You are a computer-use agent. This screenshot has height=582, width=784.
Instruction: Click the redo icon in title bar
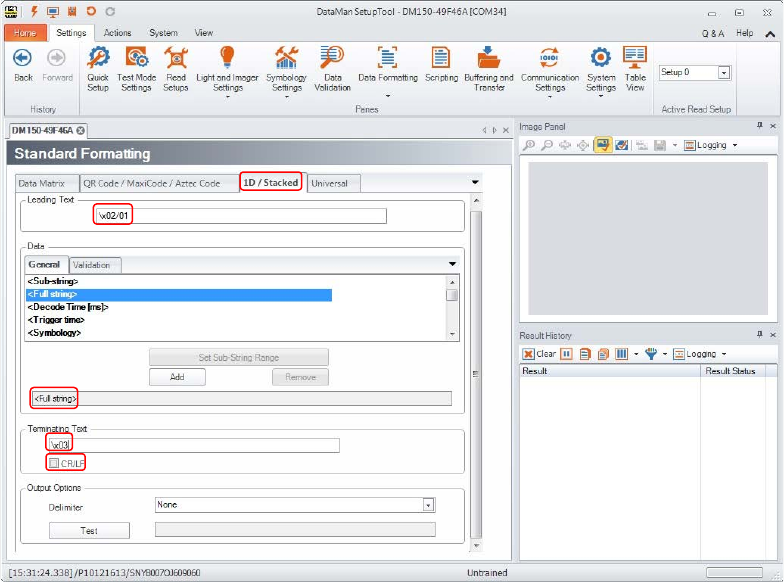coord(110,11)
